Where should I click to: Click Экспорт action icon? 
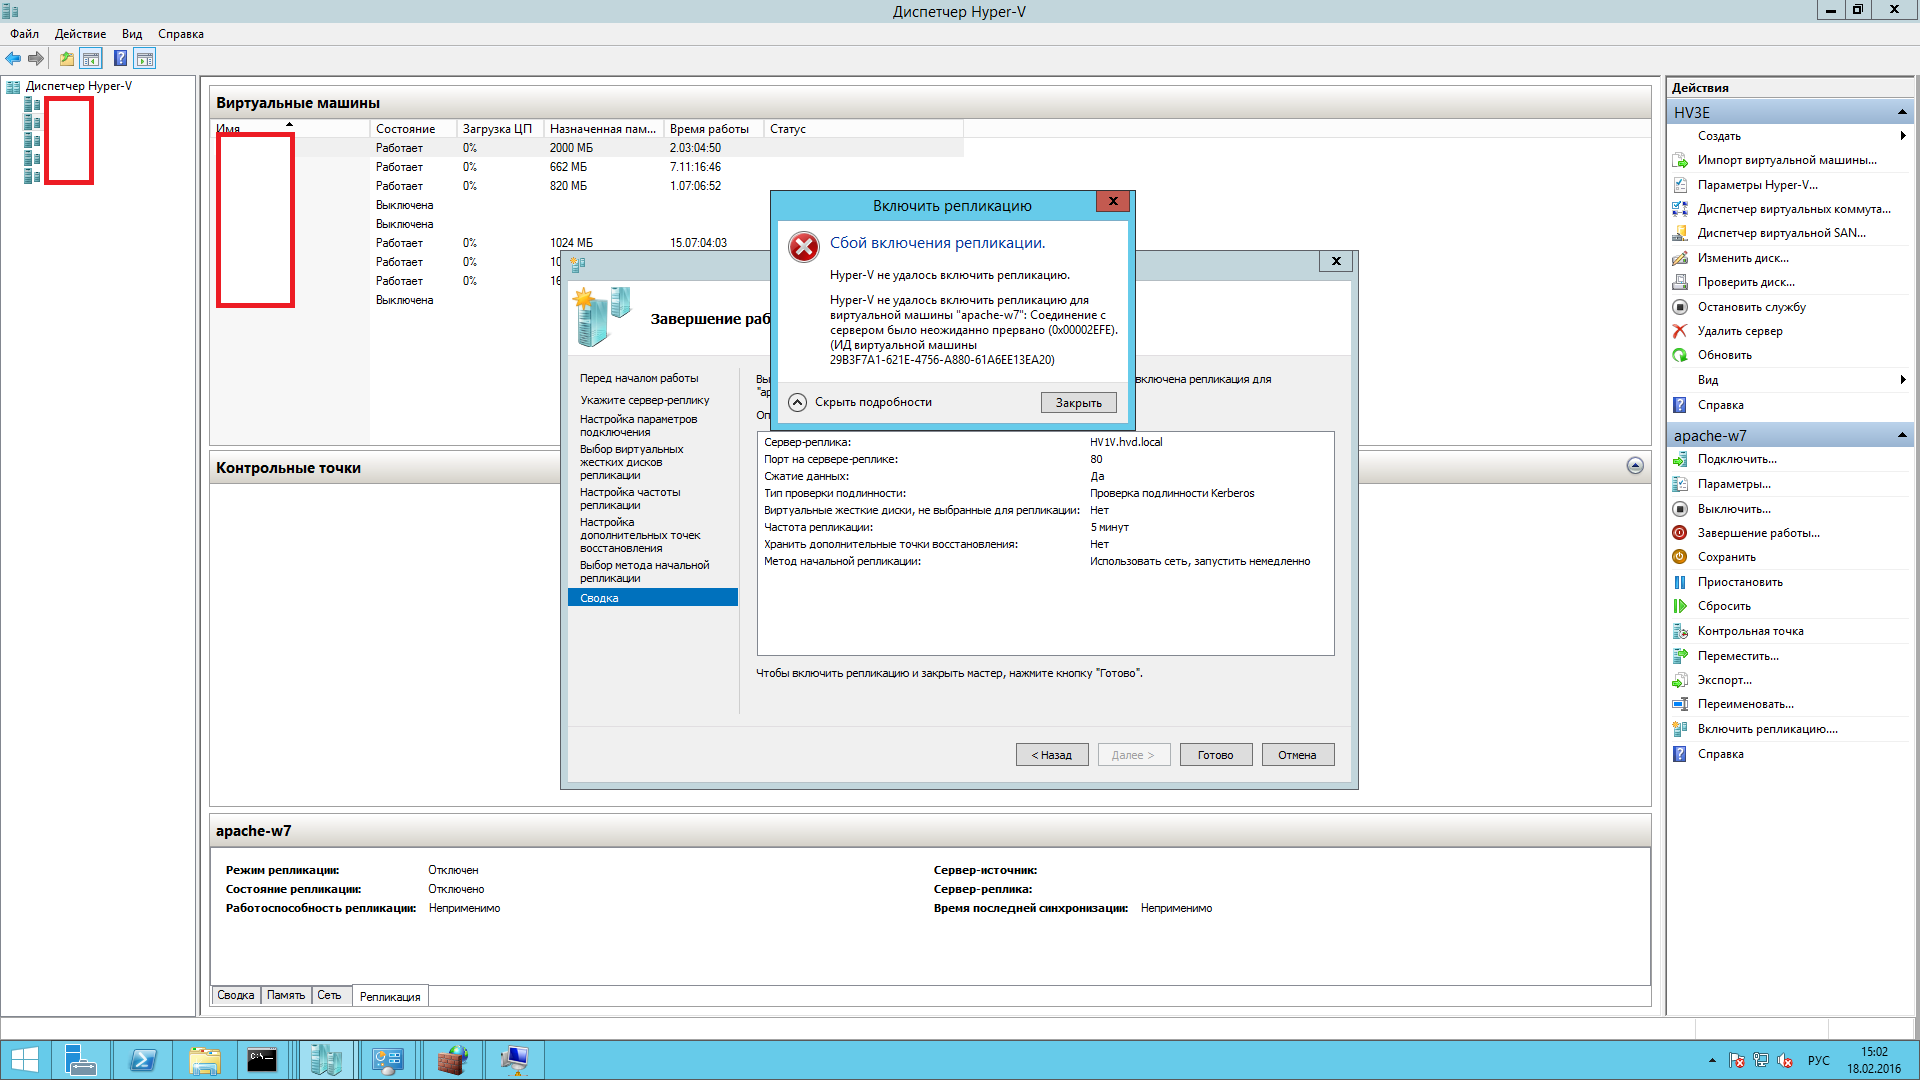pyautogui.click(x=1680, y=680)
